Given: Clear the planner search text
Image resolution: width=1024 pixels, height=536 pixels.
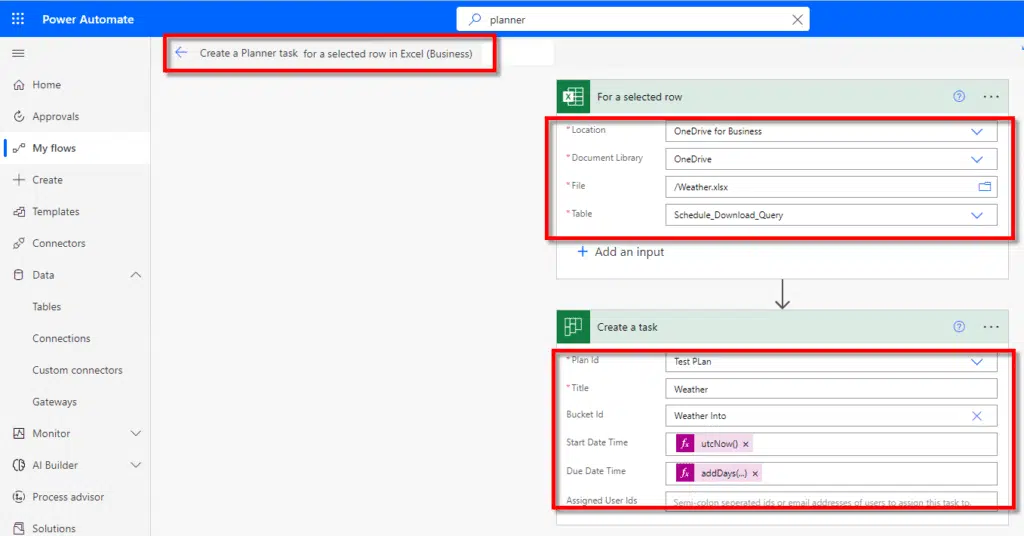Looking at the screenshot, I should tap(797, 19).
